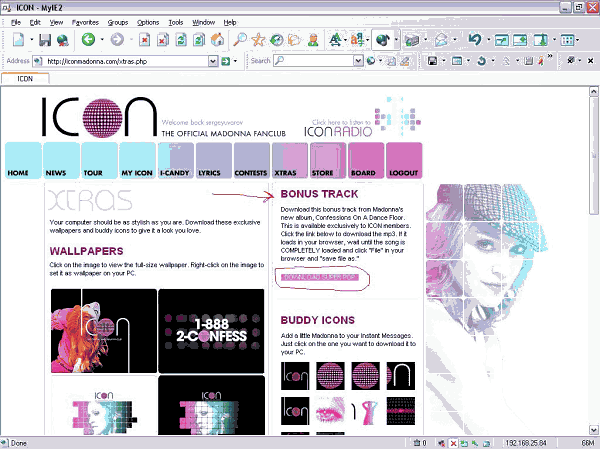Open the Print icon dropdown arrow
The image size is (600, 449).
point(425,39)
